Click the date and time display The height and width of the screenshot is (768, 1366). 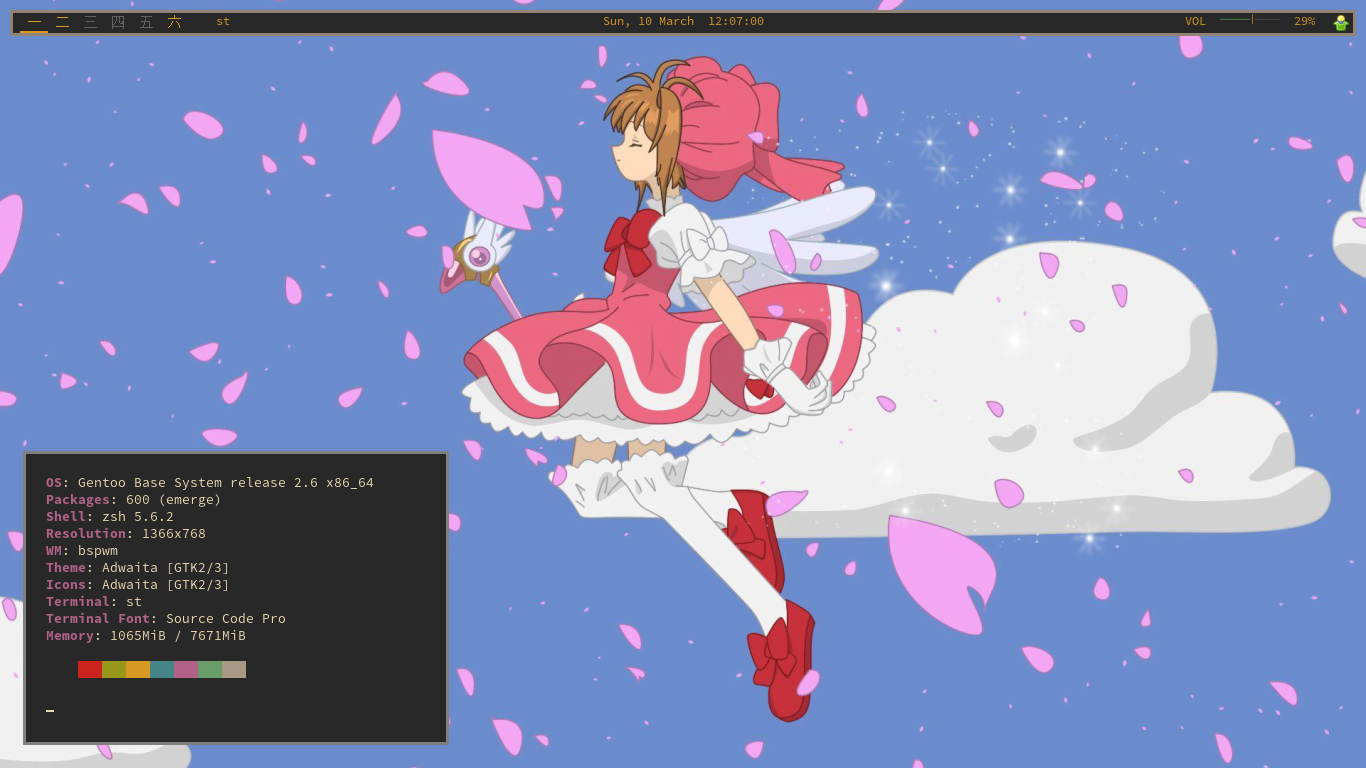point(683,22)
